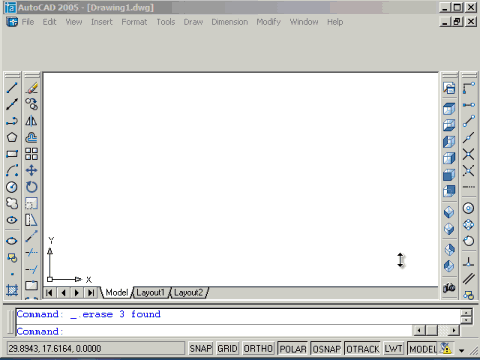Activate the Erase modify tool
Screen dimensions: 480x360
point(32,88)
